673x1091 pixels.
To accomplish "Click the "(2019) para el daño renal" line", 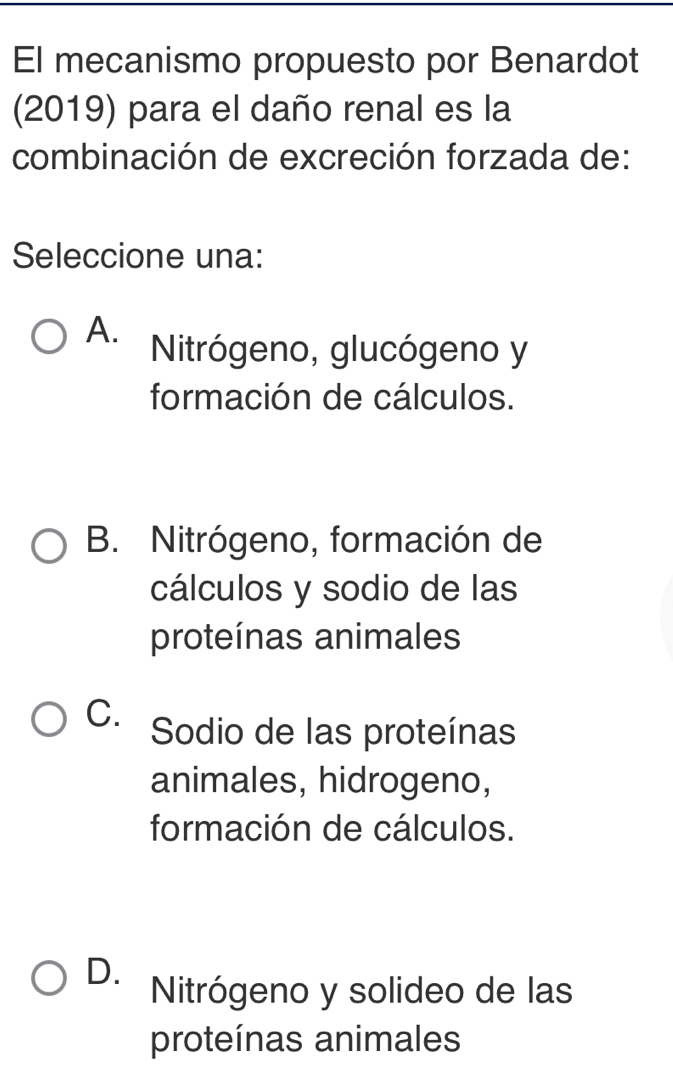I will coord(262,109).
